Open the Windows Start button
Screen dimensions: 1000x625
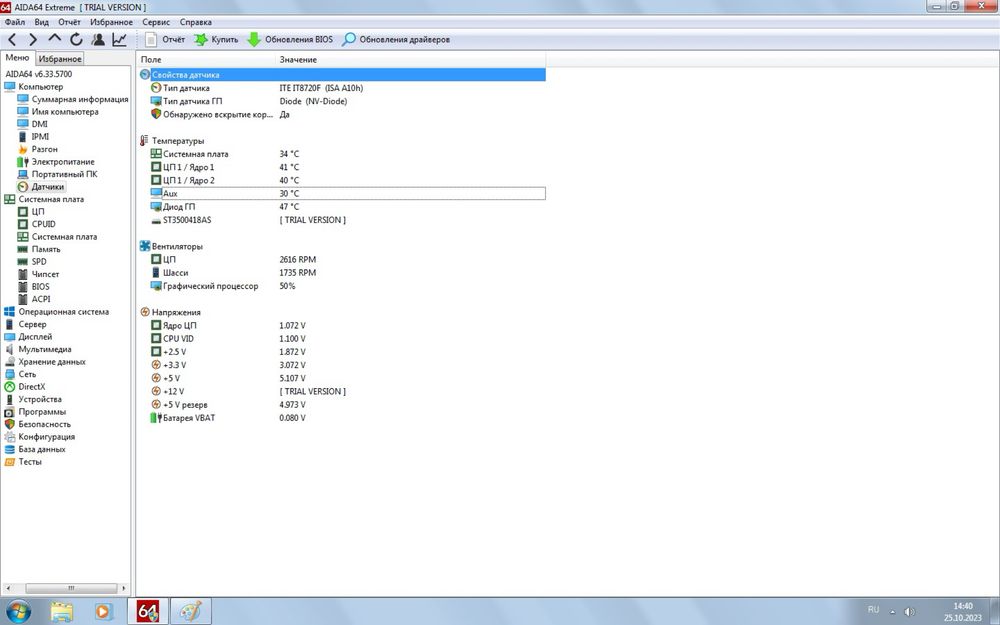[x=18, y=611]
